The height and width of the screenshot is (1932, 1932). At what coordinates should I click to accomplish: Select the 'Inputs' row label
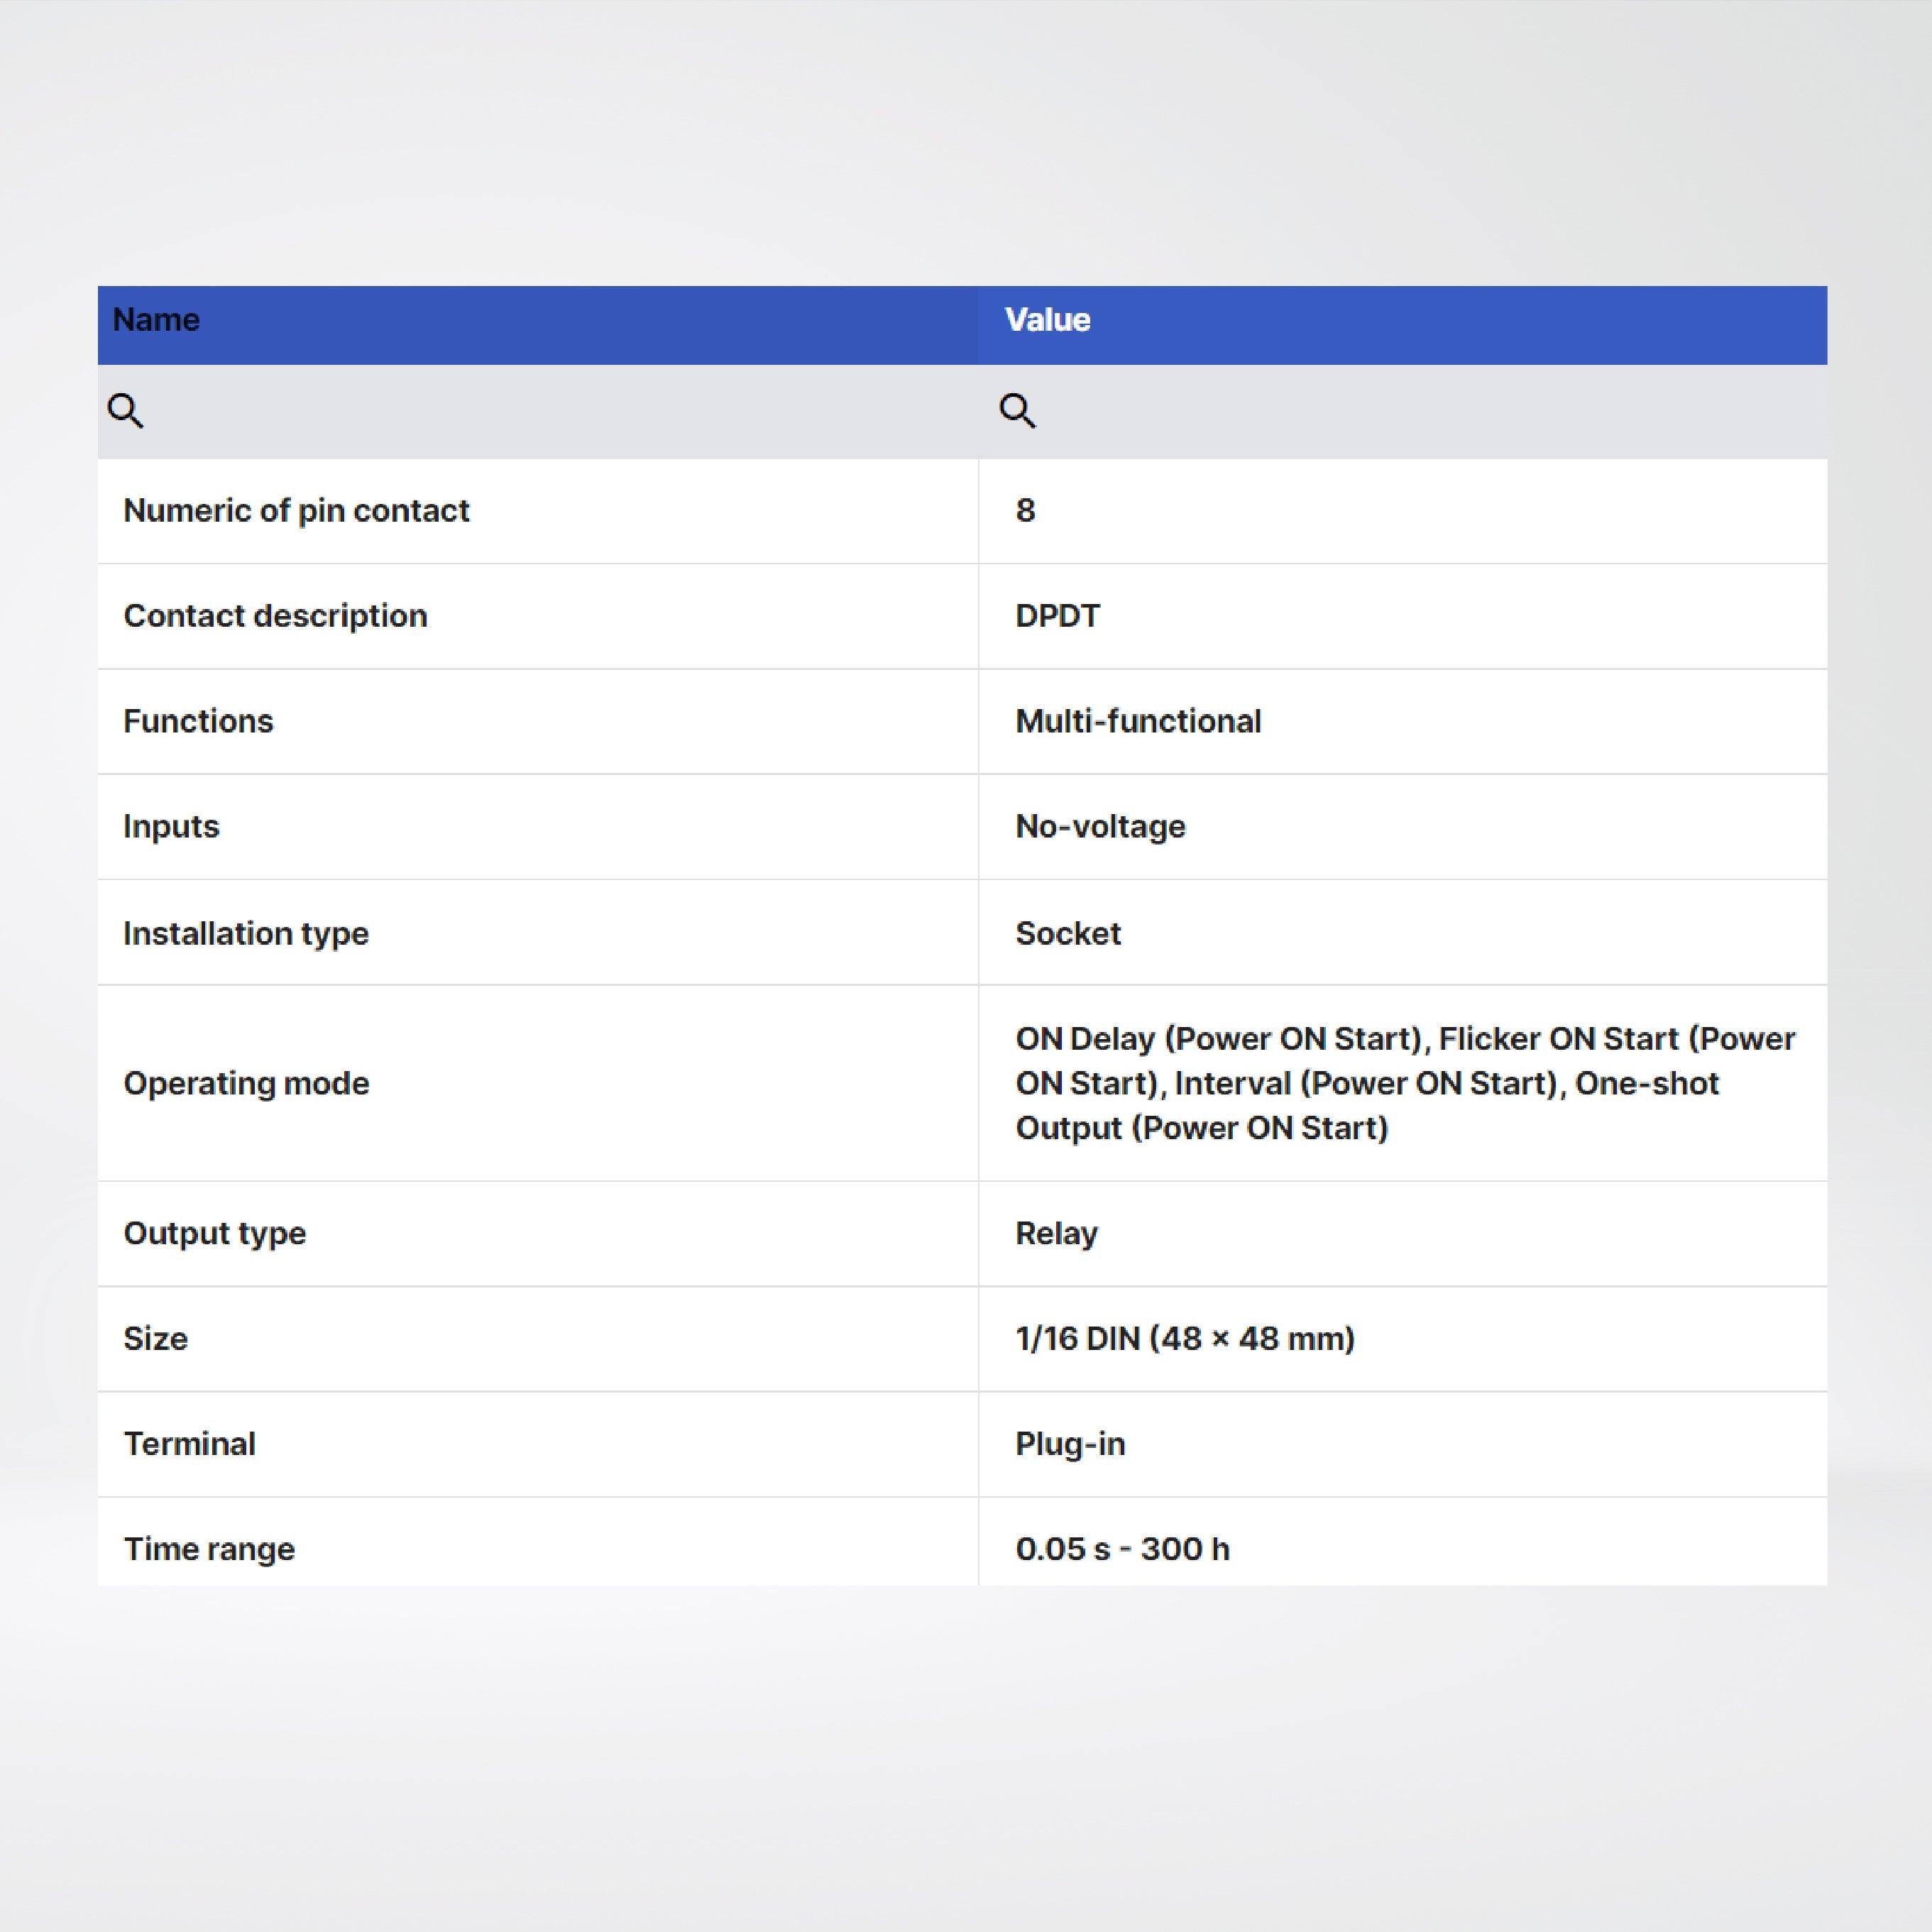171,827
